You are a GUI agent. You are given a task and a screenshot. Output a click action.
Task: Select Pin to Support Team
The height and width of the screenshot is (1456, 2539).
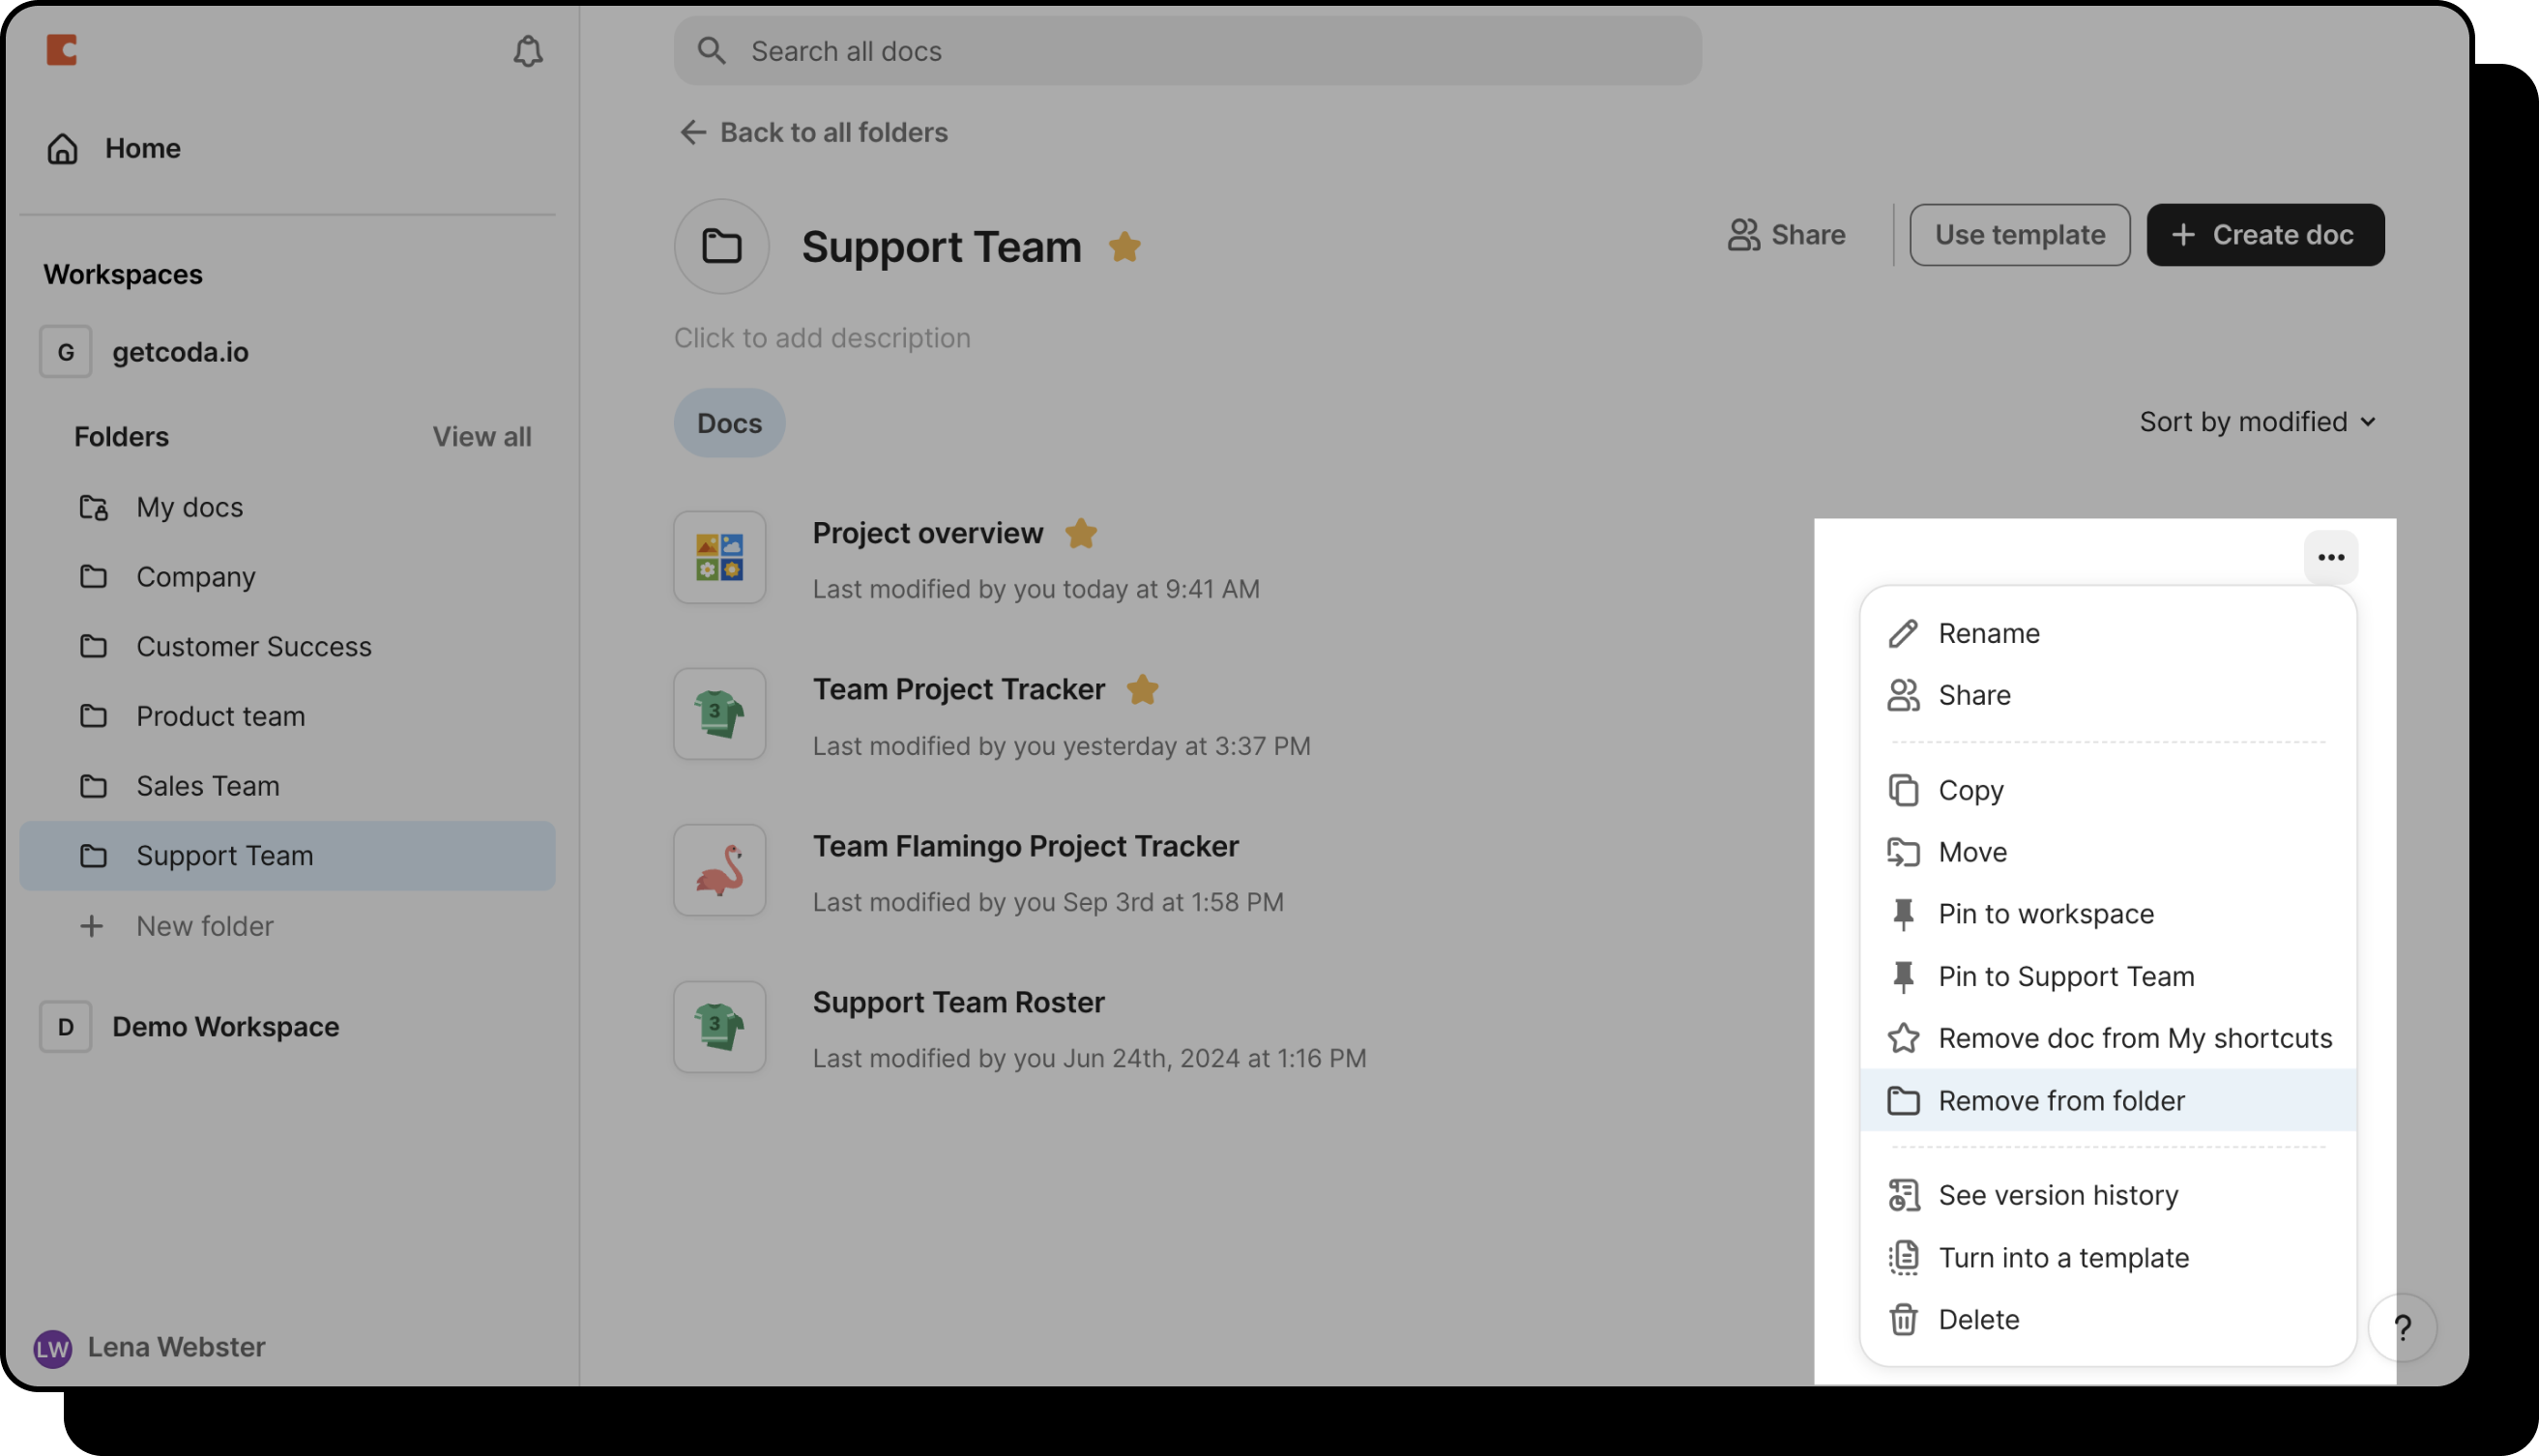coord(2108,976)
